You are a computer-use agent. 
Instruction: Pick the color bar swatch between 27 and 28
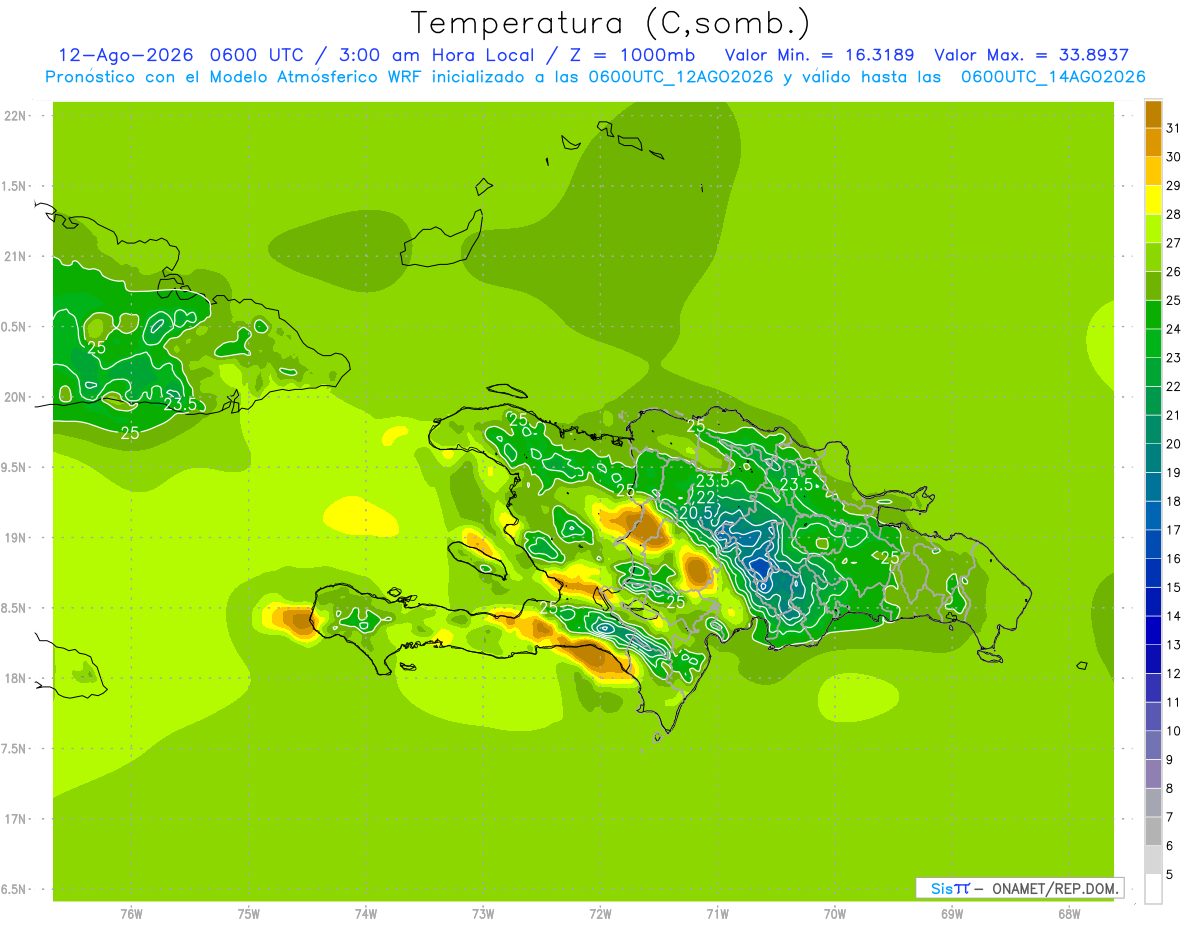coord(1153,228)
